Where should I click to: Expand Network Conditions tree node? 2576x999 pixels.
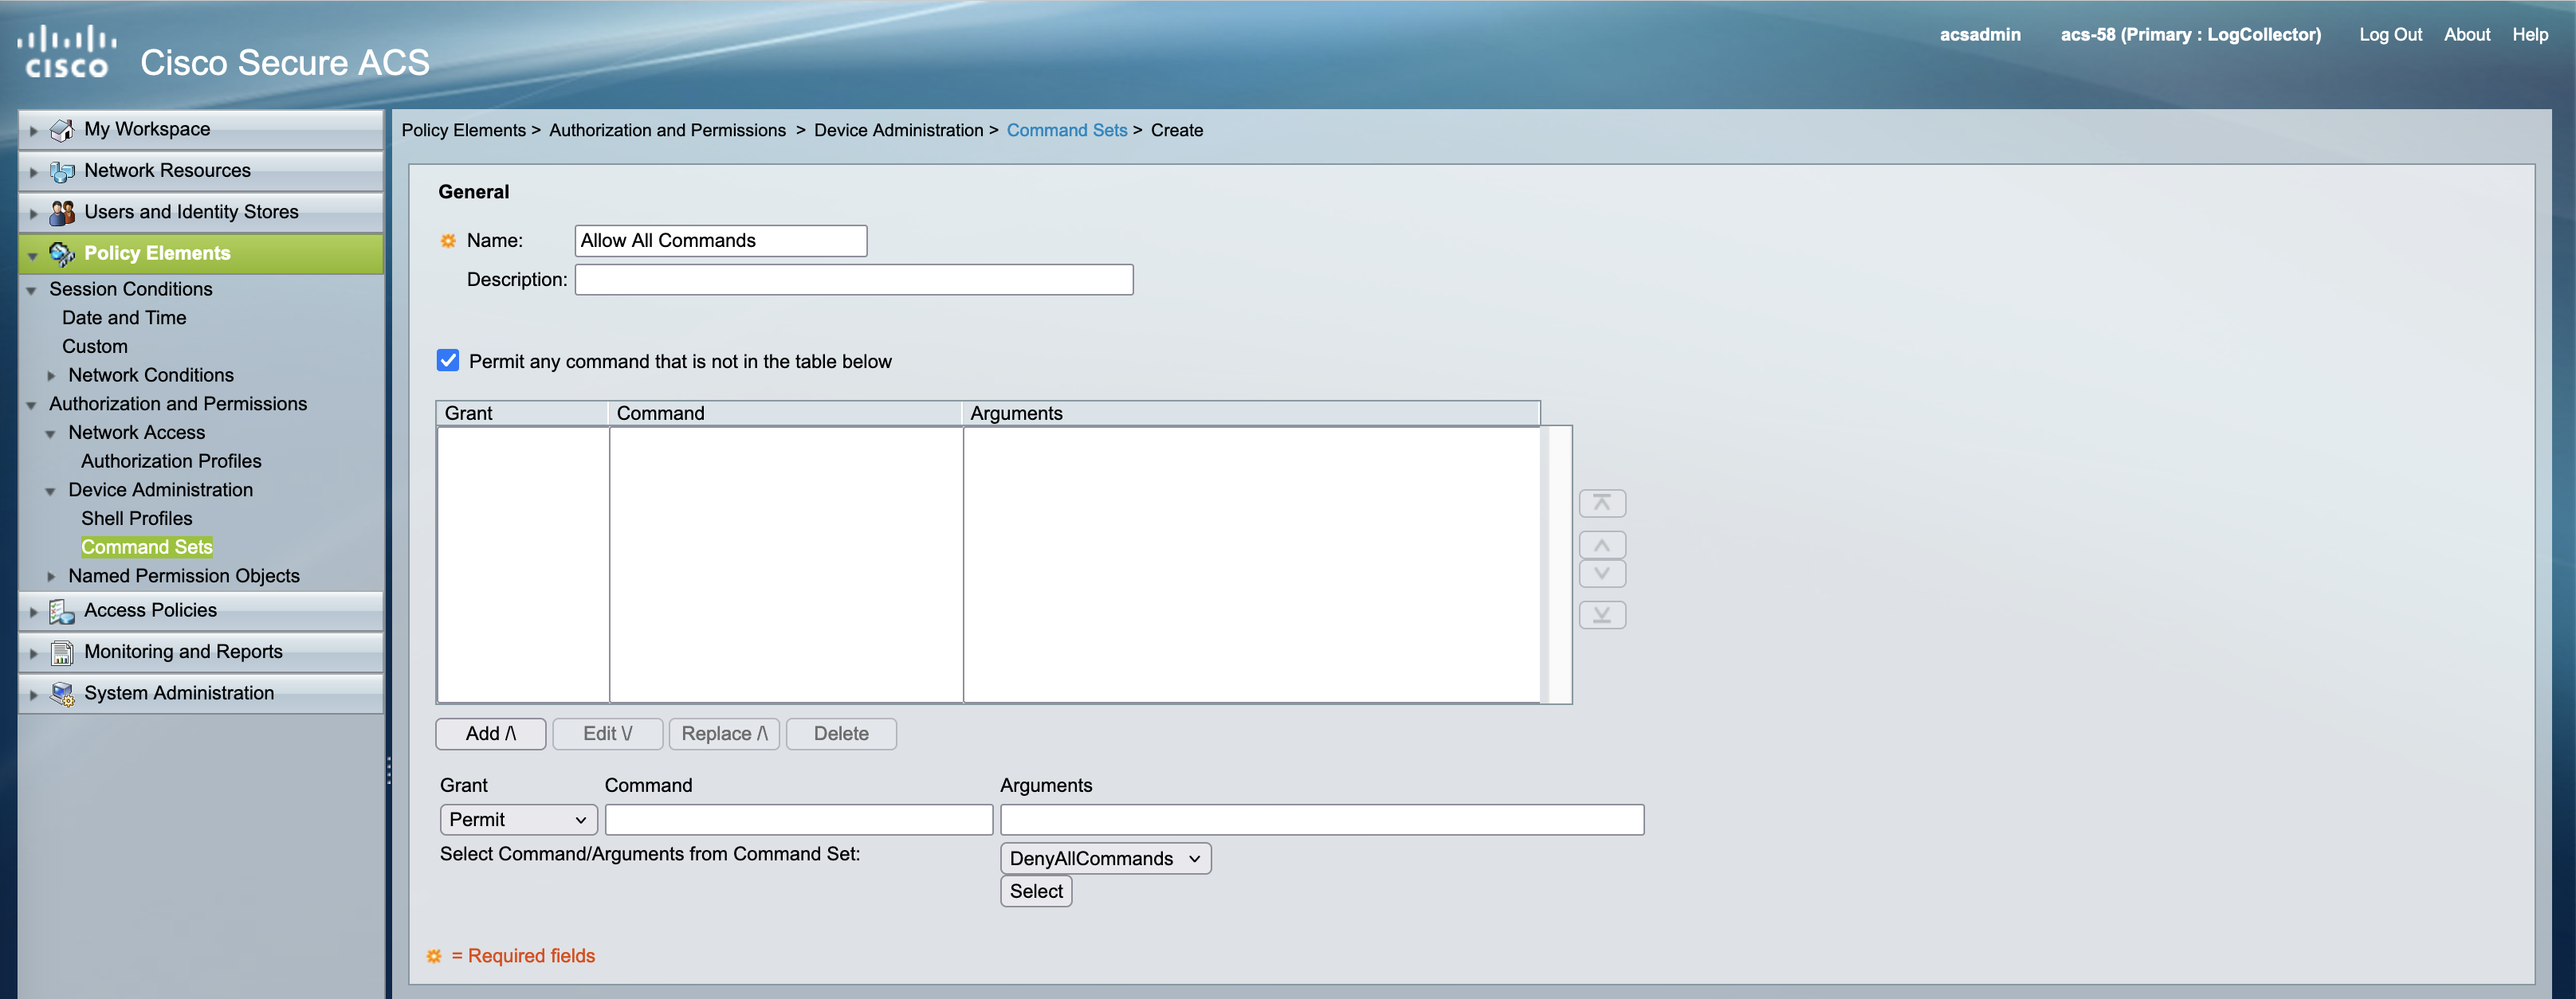tap(51, 376)
